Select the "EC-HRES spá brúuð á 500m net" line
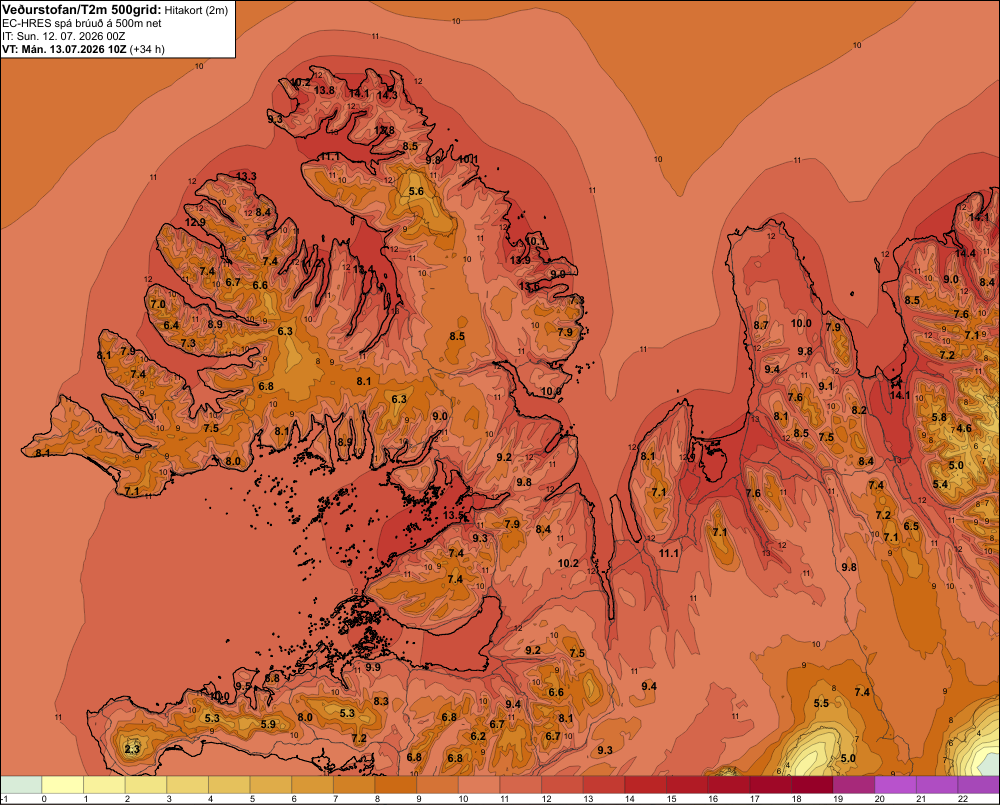 pyautogui.click(x=82, y=24)
